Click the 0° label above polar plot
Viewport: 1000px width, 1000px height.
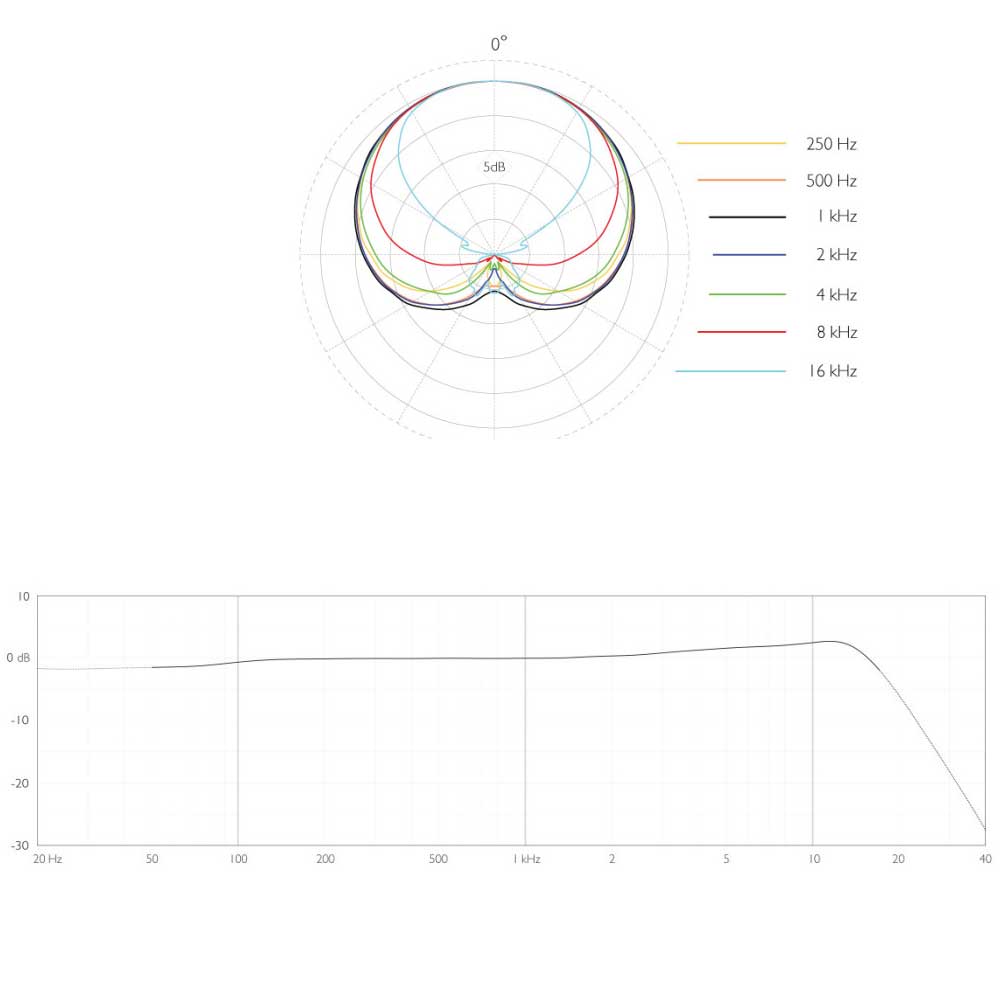(x=498, y=44)
